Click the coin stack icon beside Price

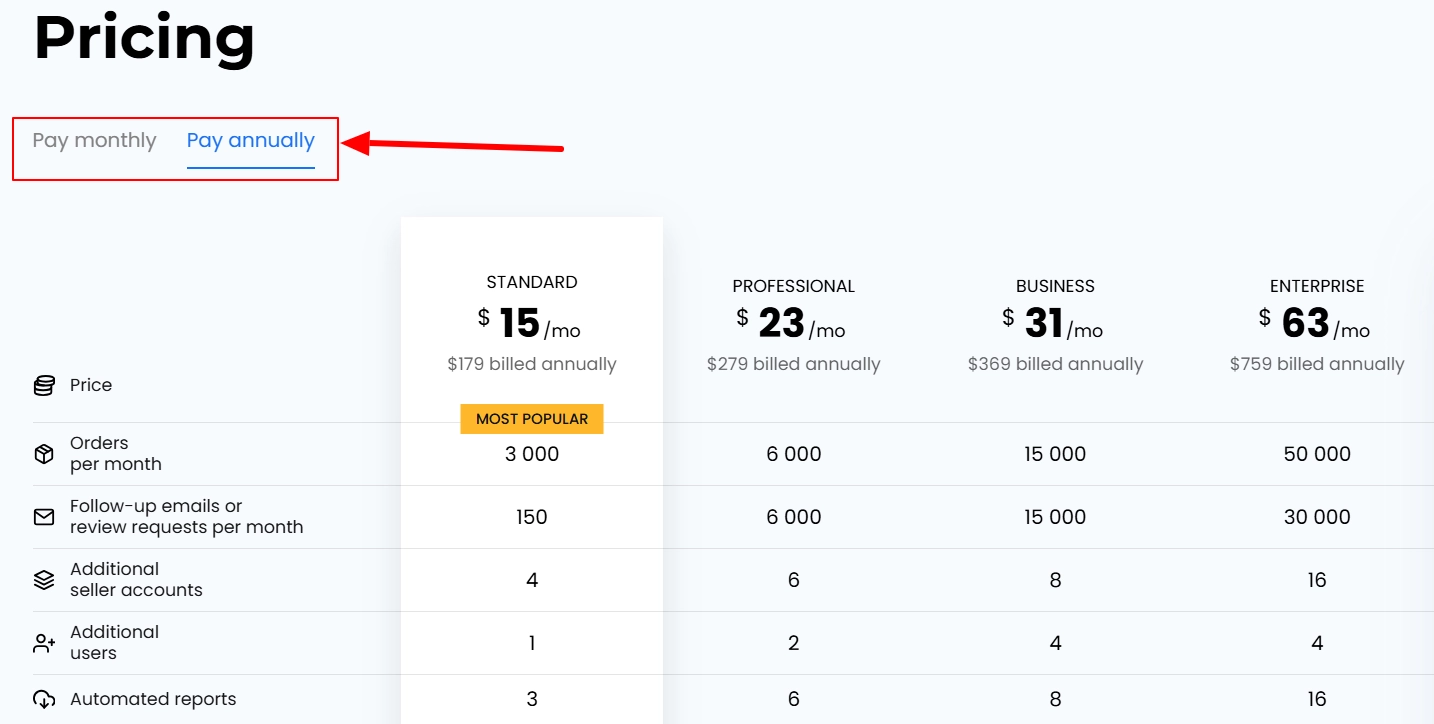point(44,386)
